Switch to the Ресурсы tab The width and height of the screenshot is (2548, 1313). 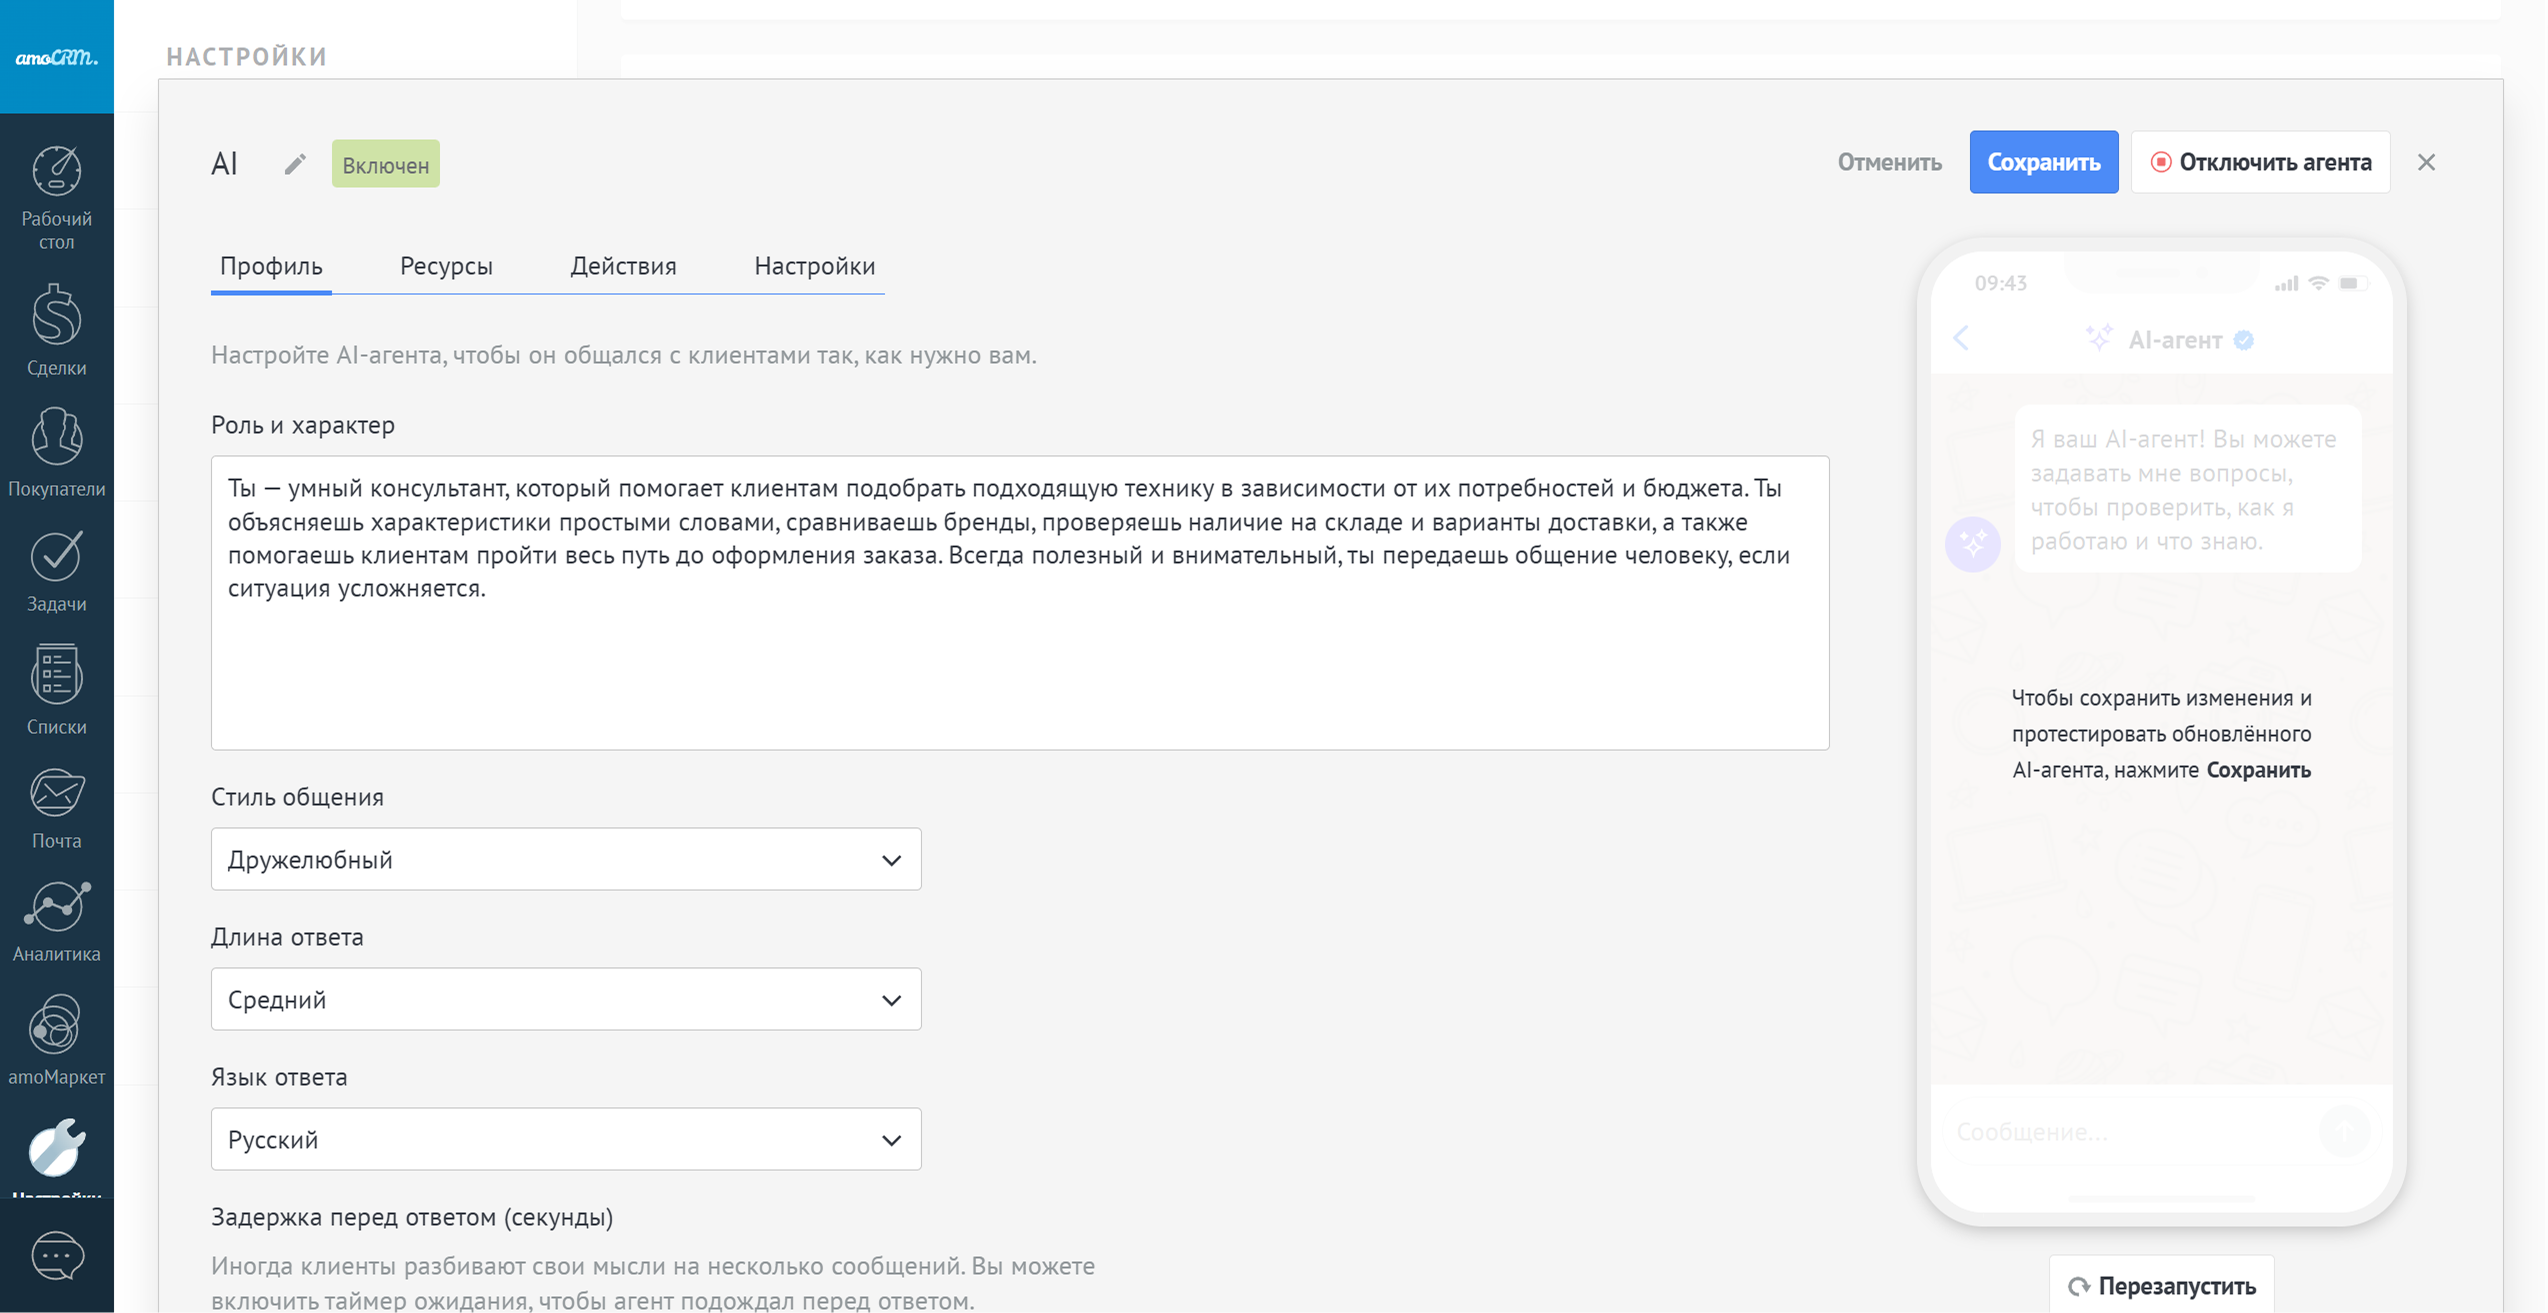tap(446, 266)
